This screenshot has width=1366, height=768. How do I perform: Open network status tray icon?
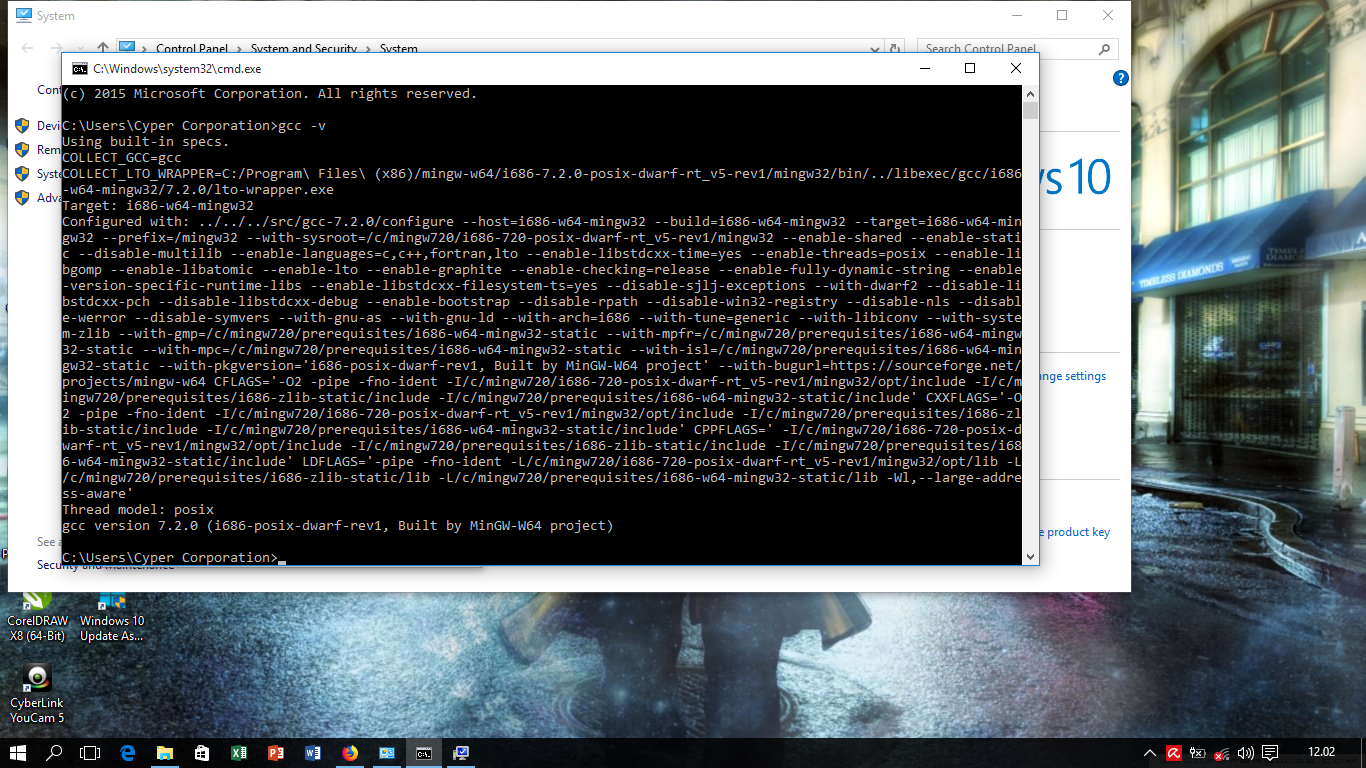pos(1222,753)
